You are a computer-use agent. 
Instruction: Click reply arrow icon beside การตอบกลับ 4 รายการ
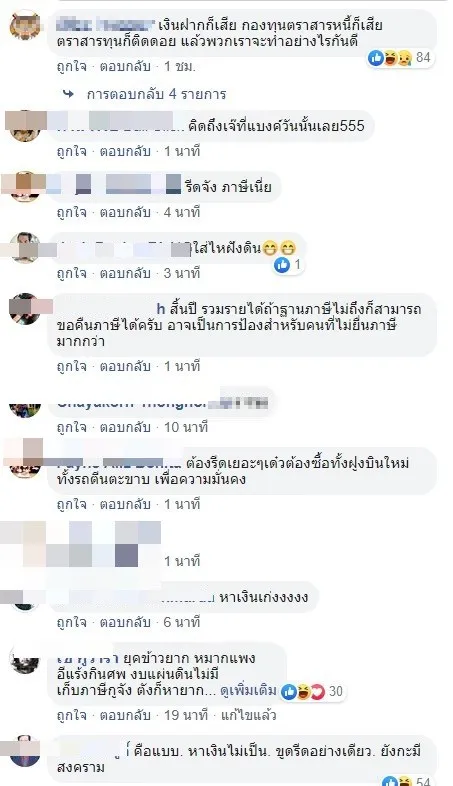(x=69, y=94)
